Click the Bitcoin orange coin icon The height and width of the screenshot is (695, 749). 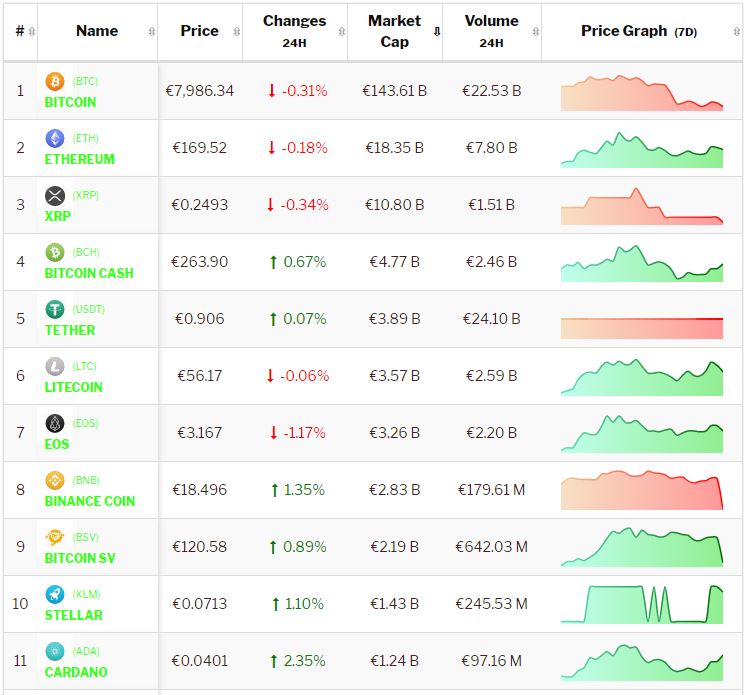pos(55,82)
